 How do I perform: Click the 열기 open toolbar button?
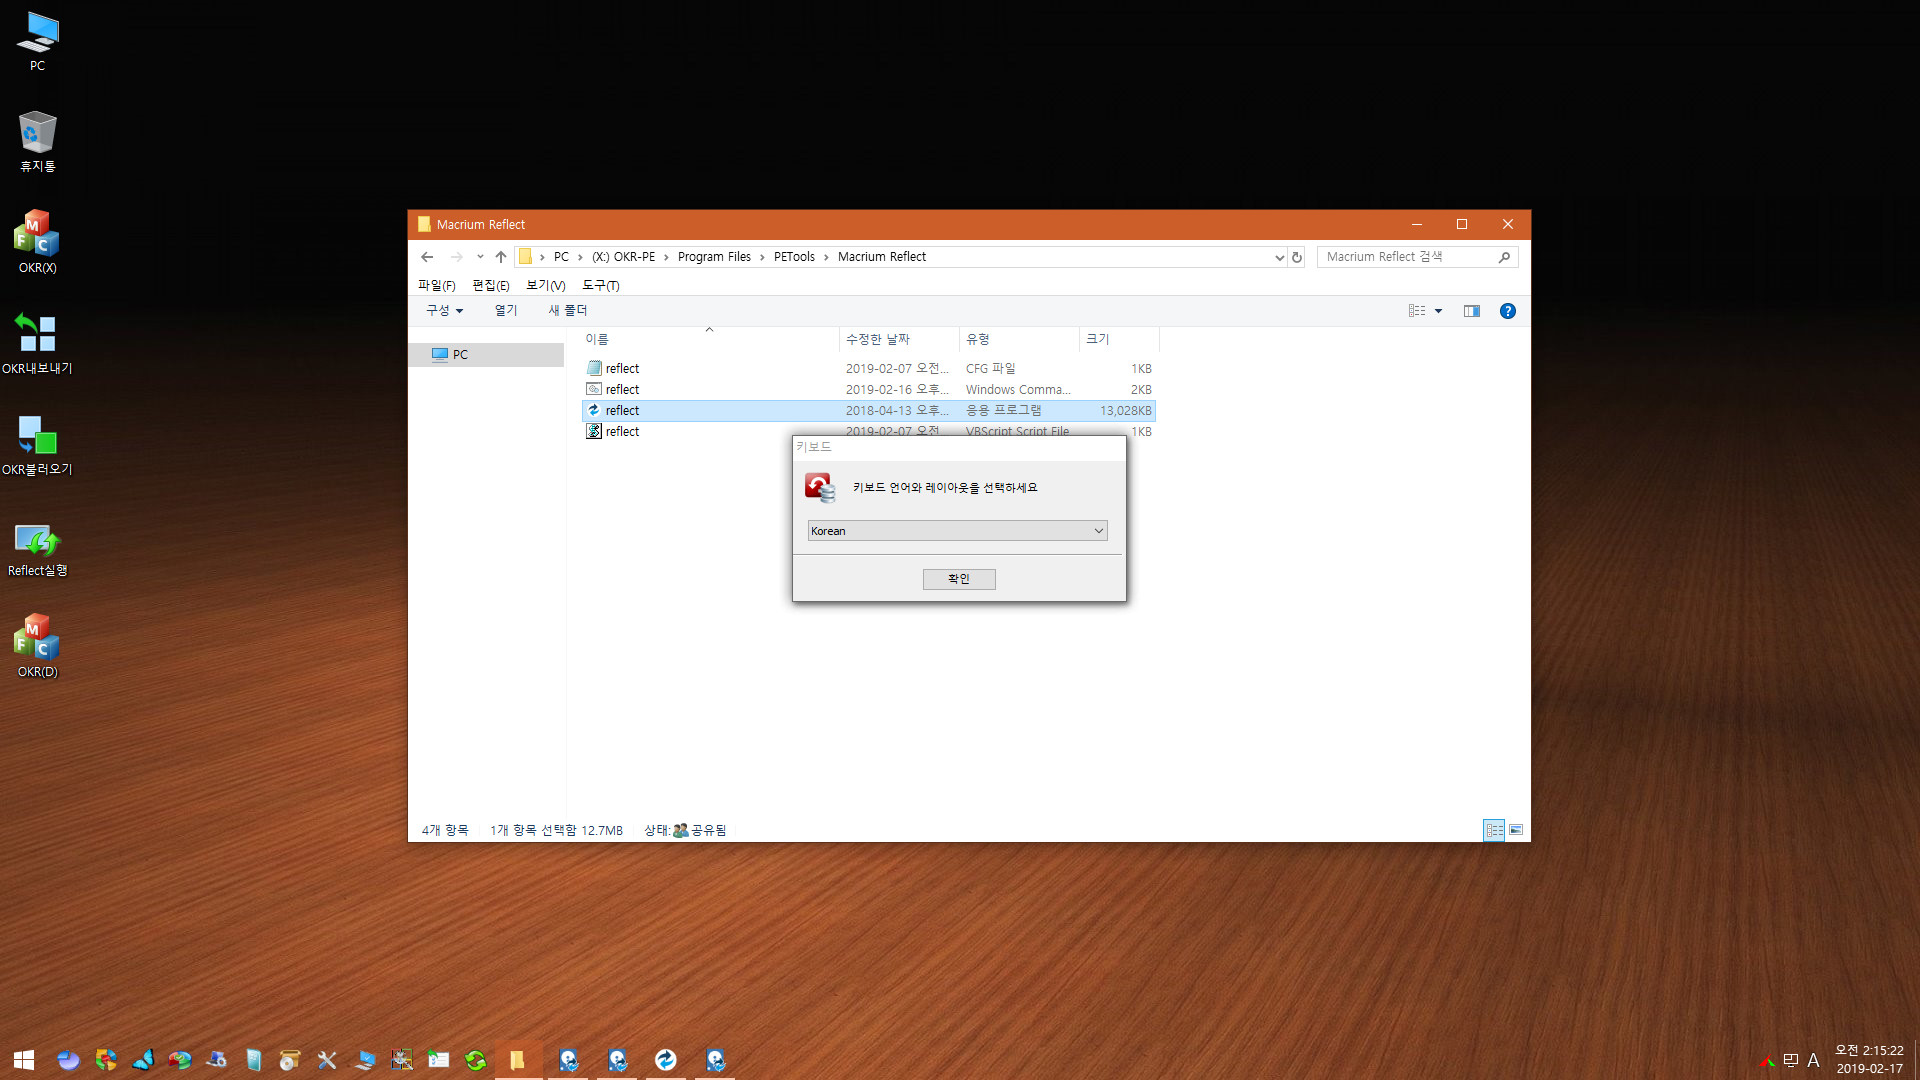(x=506, y=311)
